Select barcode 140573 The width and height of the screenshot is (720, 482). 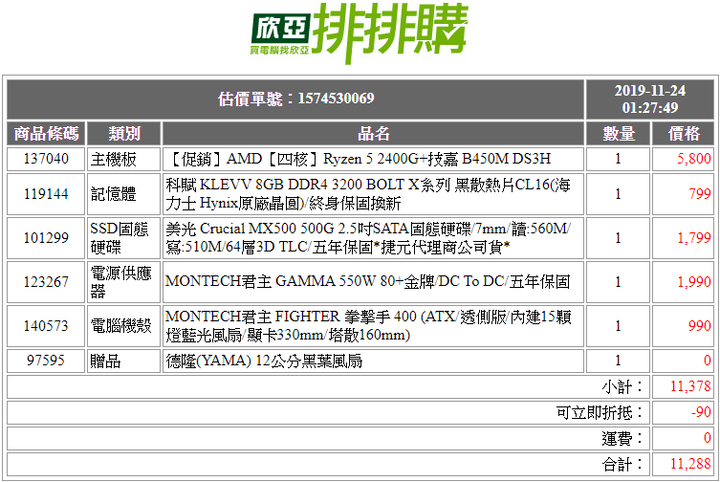(x=46, y=326)
